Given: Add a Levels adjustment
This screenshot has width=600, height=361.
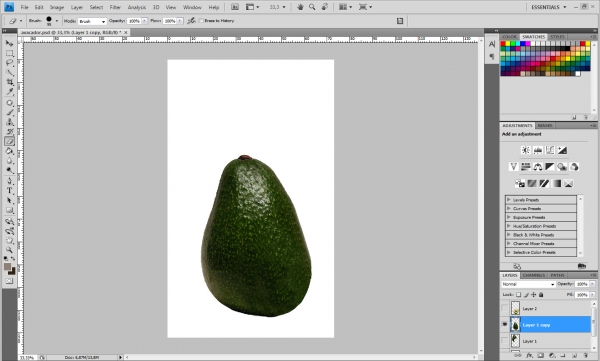Looking at the screenshot, I should [x=538, y=150].
